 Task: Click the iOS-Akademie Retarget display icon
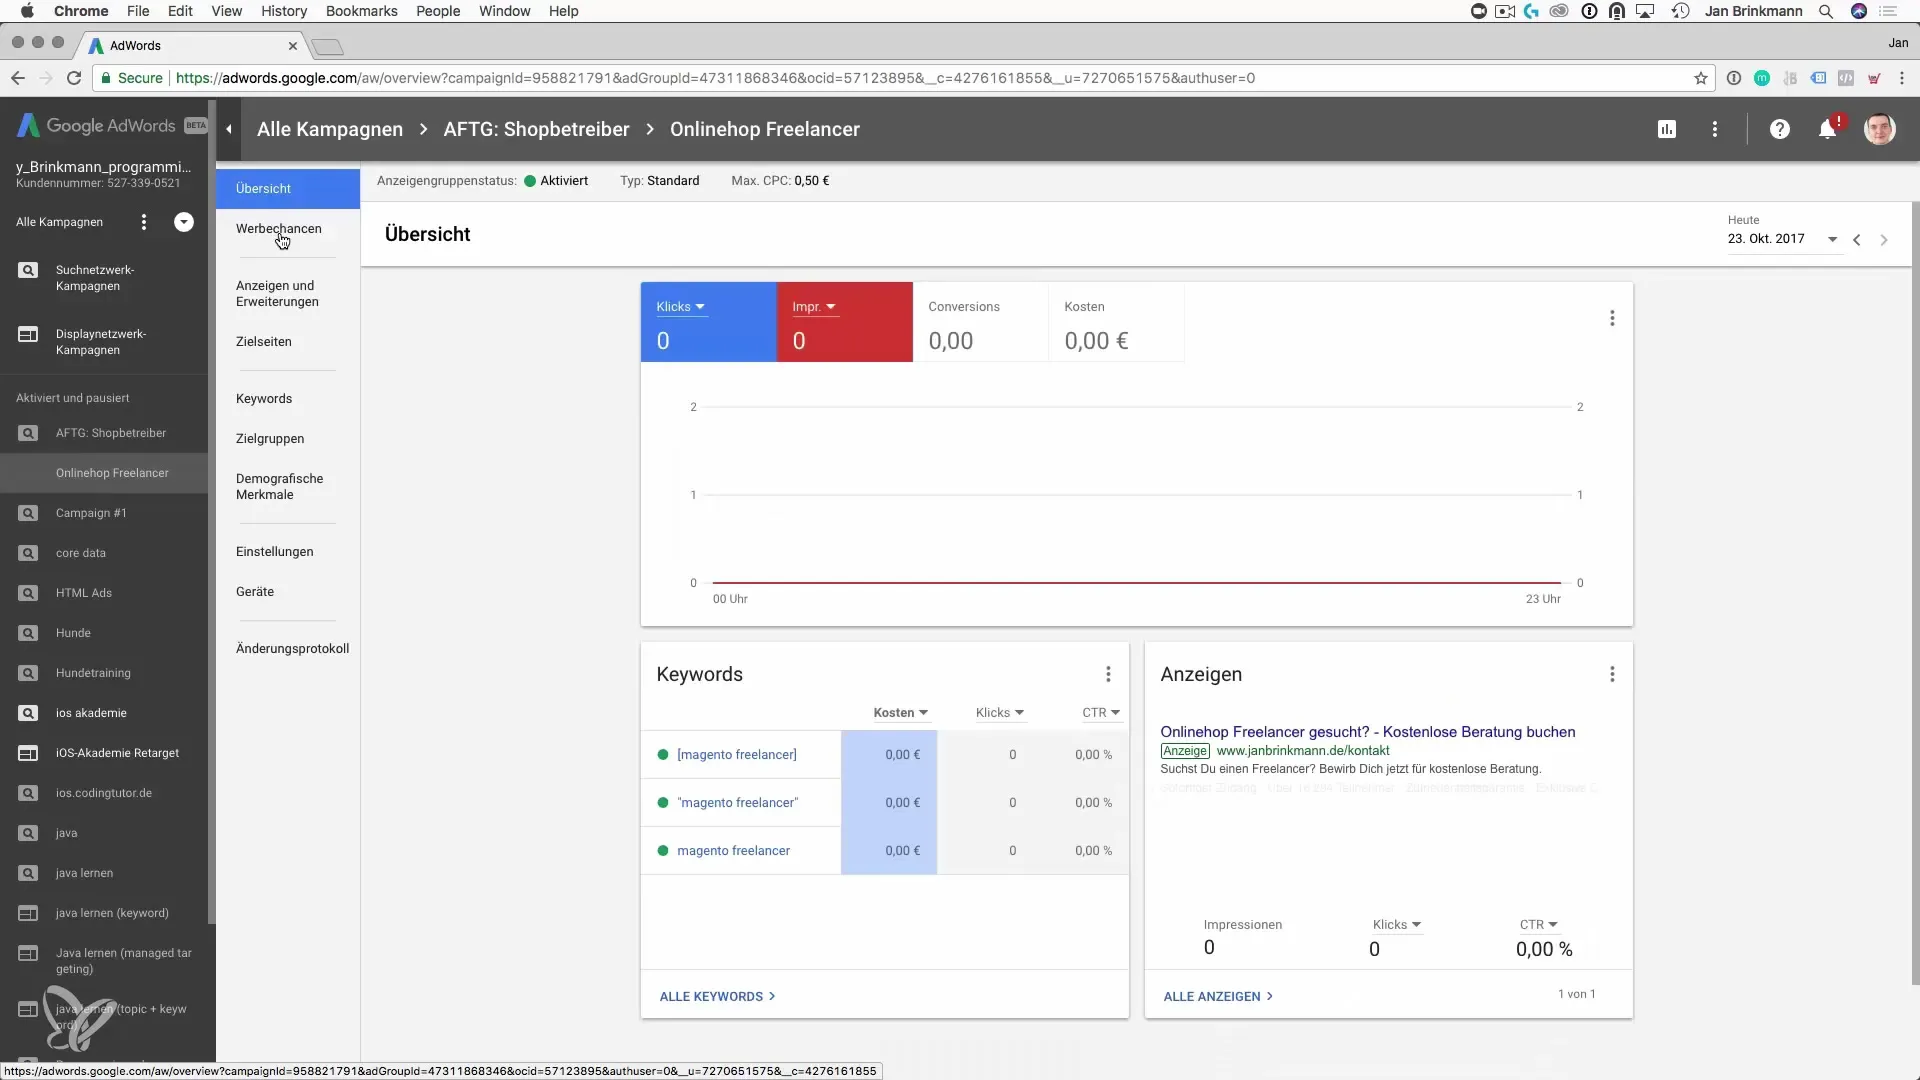tap(28, 753)
